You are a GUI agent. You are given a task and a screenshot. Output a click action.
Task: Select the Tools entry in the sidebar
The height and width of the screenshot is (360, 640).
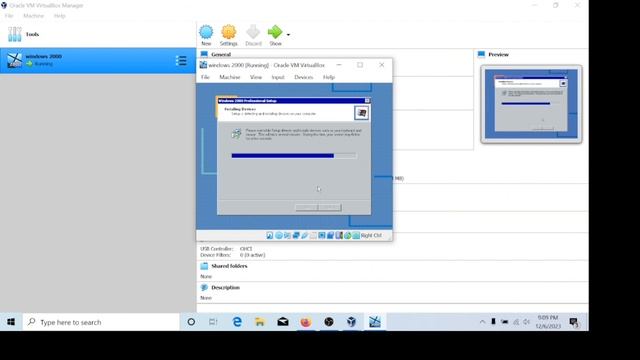click(x=98, y=34)
